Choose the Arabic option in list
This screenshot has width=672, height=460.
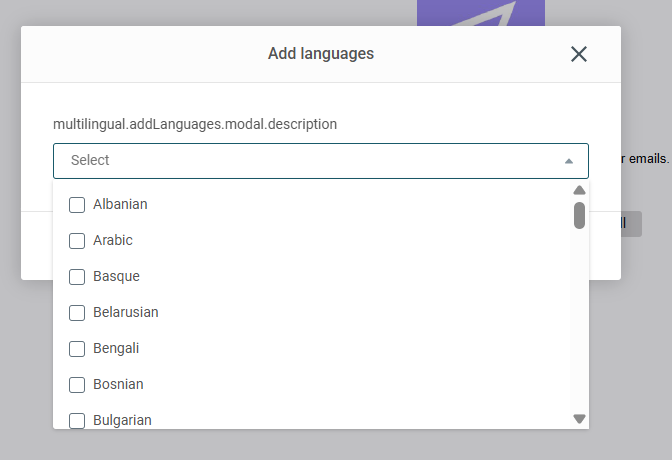click(113, 240)
